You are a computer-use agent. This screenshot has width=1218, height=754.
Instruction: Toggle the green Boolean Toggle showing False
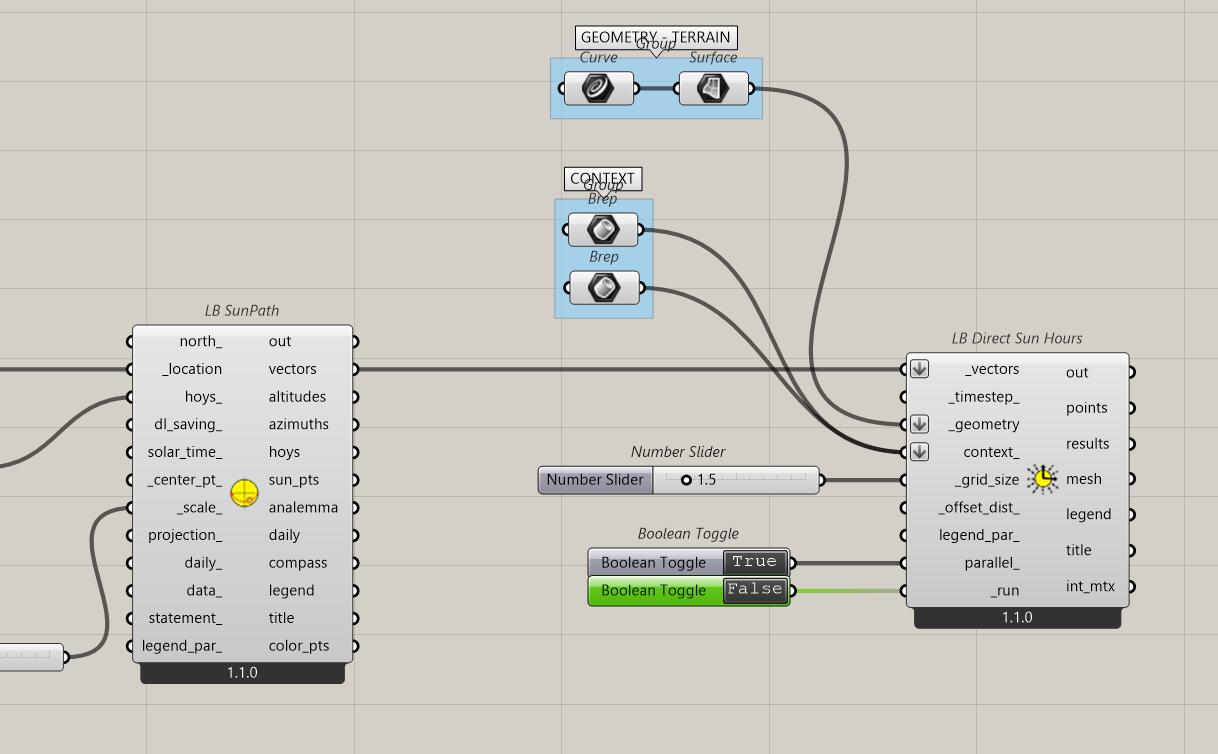(x=754, y=590)
